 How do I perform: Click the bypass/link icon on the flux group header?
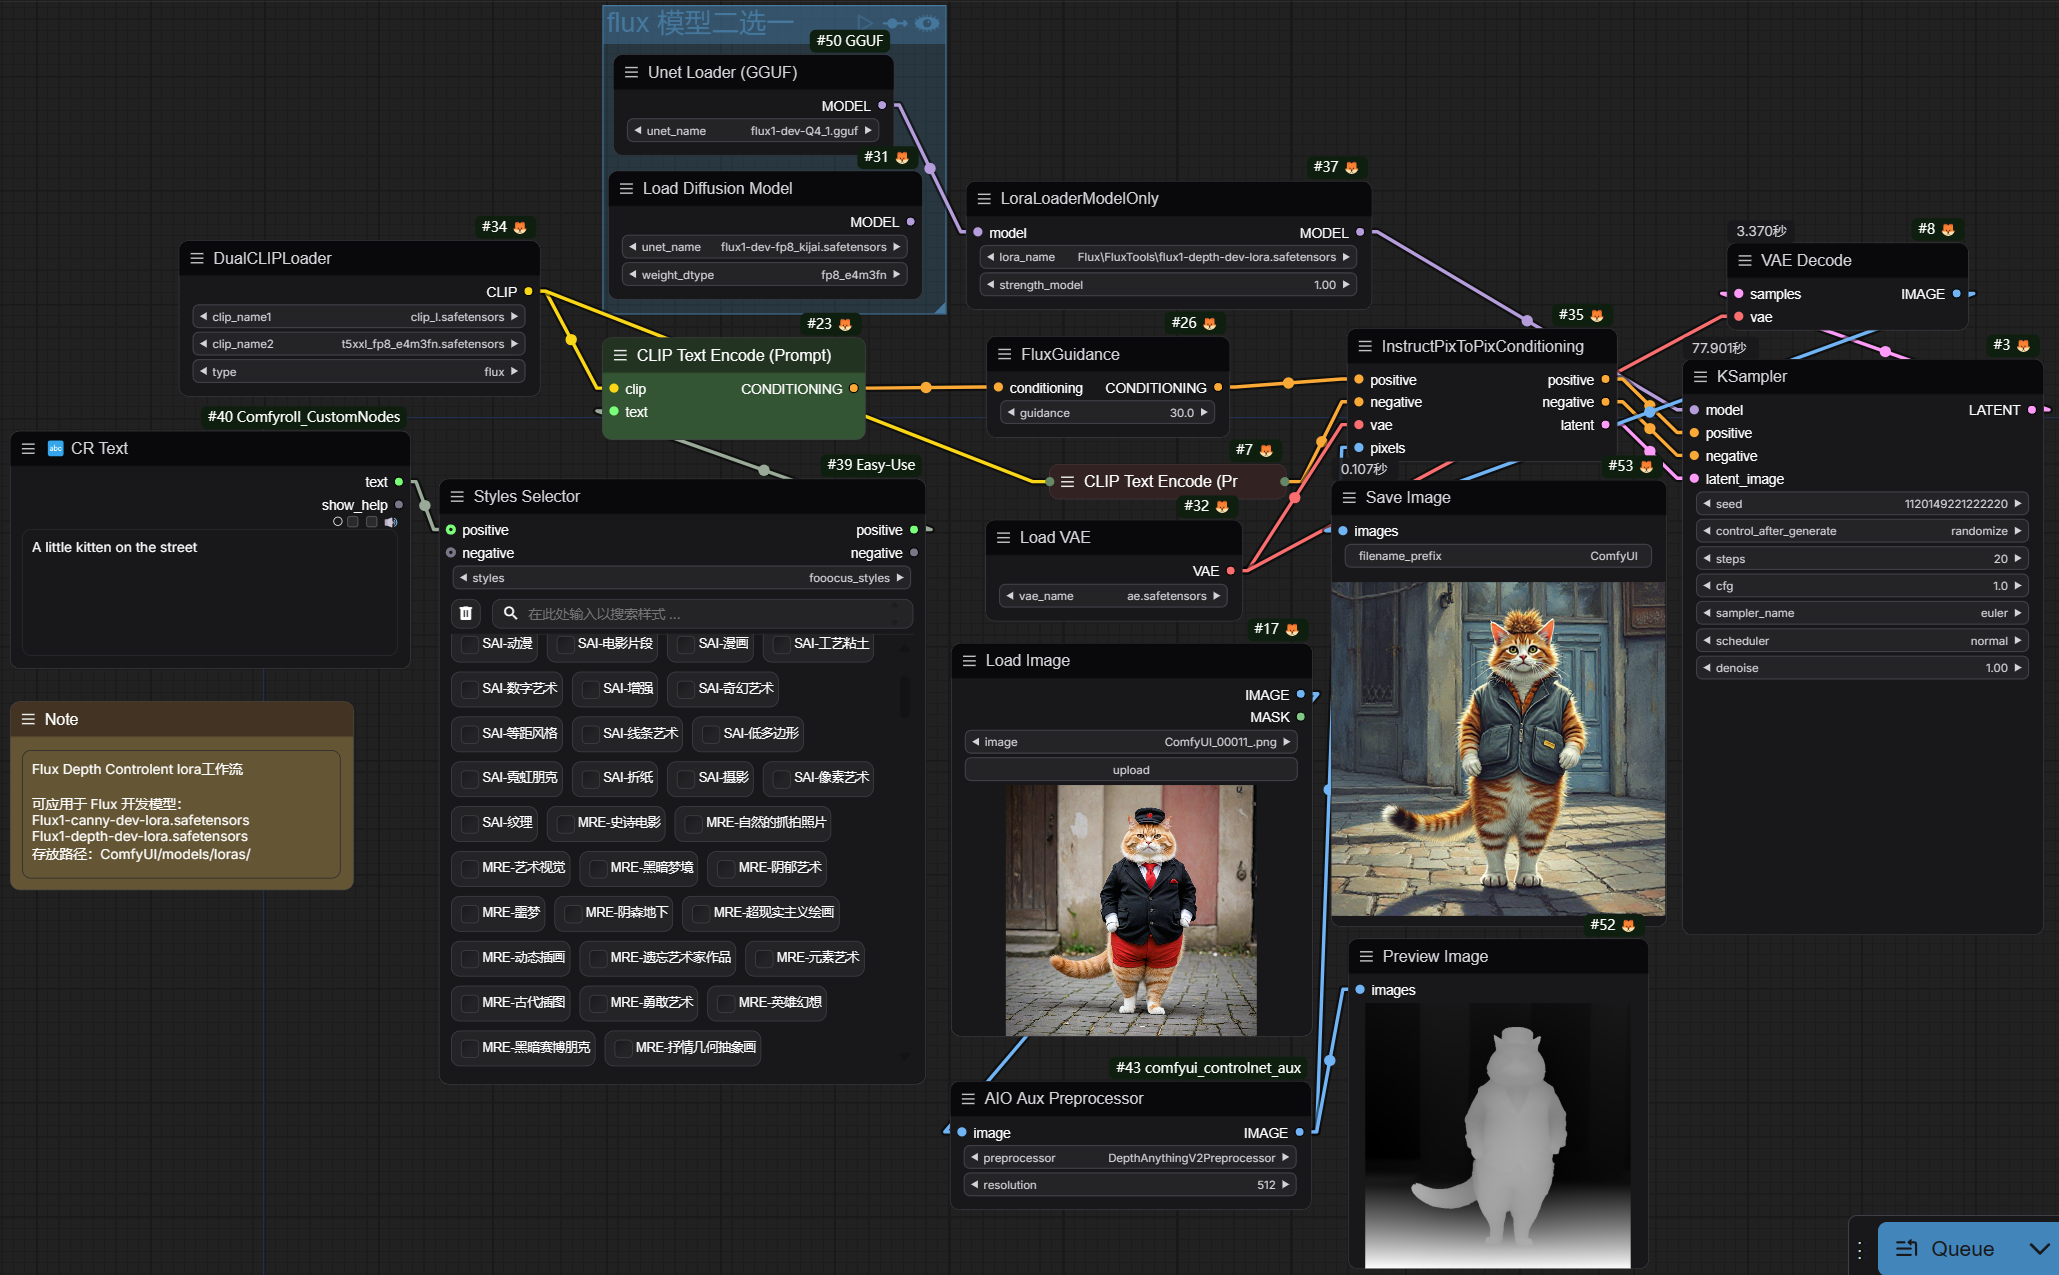click(895, 23)
